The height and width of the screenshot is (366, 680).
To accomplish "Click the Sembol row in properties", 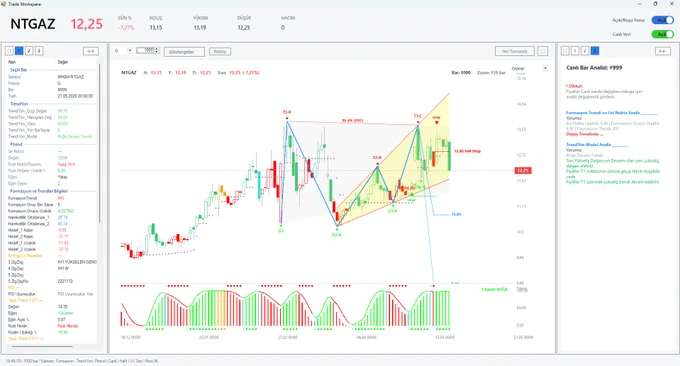I will [51, 77].
